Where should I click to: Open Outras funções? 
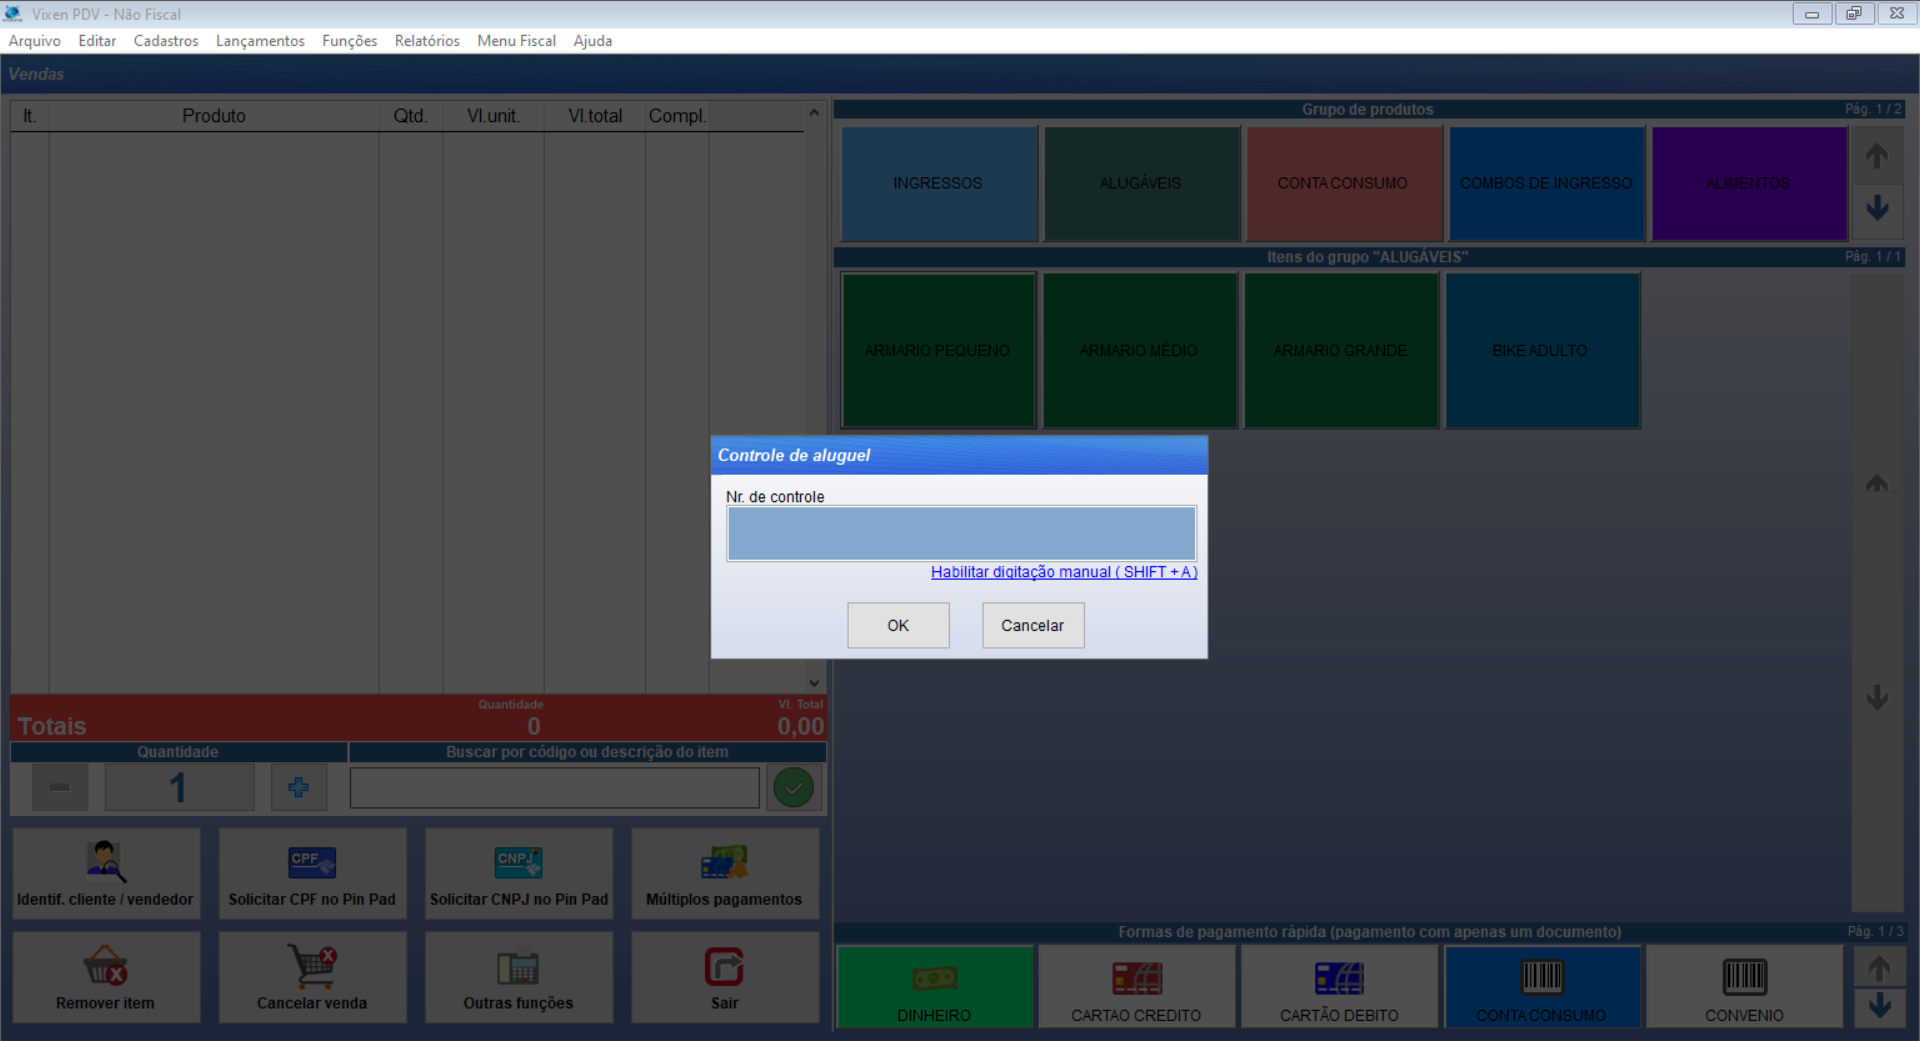[x=519, y=977]
